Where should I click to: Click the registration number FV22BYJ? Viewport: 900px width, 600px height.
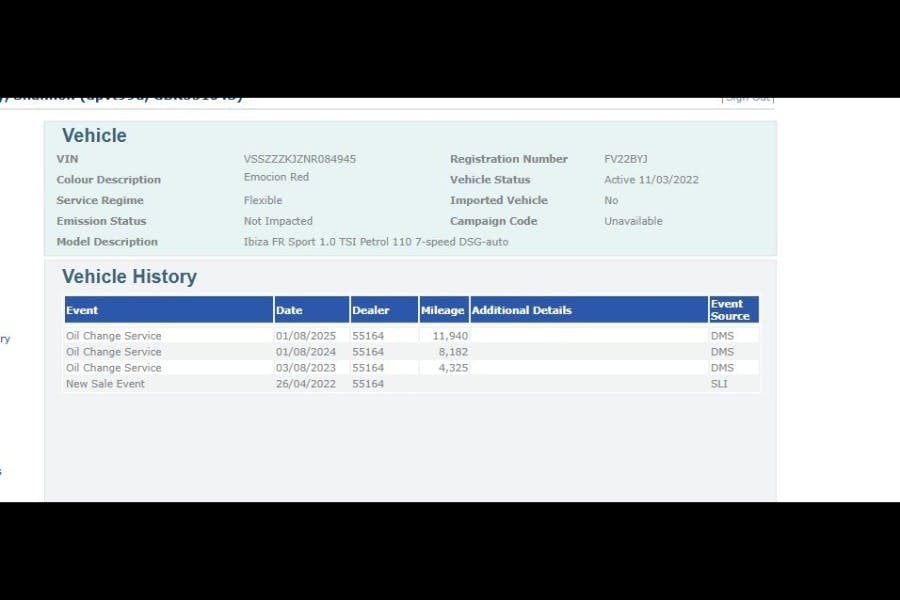click(x=626, y=159)
